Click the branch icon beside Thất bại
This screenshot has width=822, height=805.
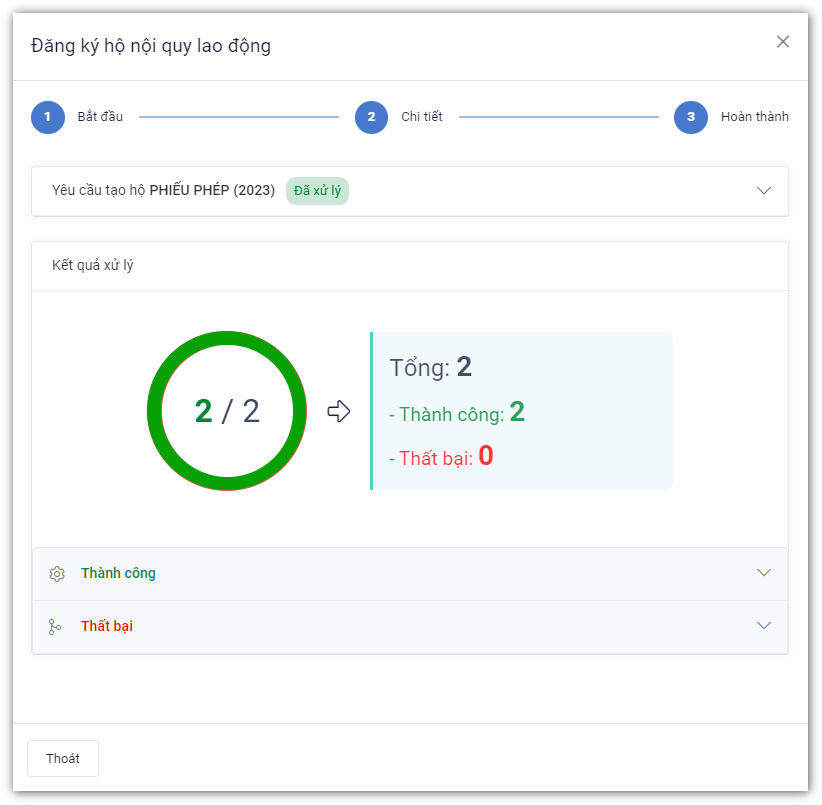coord(55,627)
